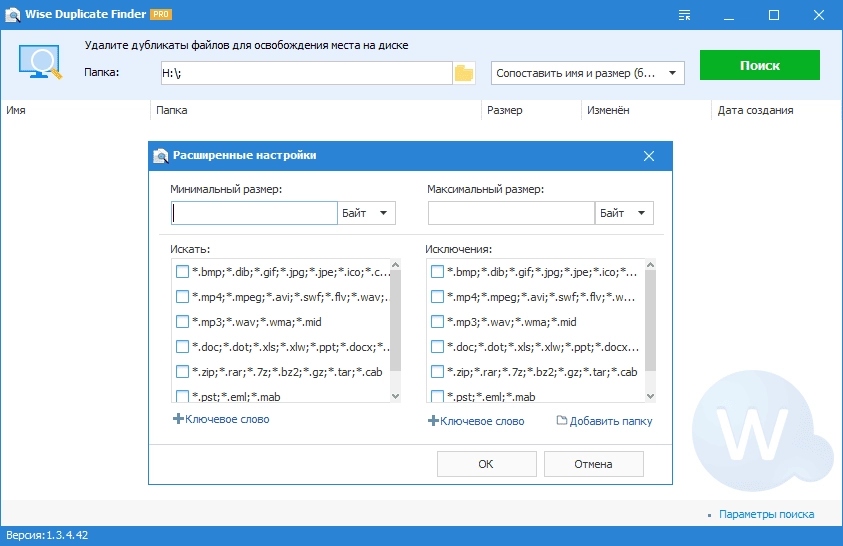Sort results by Имя column
This screenshot has height=546, width=843.
(75, 110)
